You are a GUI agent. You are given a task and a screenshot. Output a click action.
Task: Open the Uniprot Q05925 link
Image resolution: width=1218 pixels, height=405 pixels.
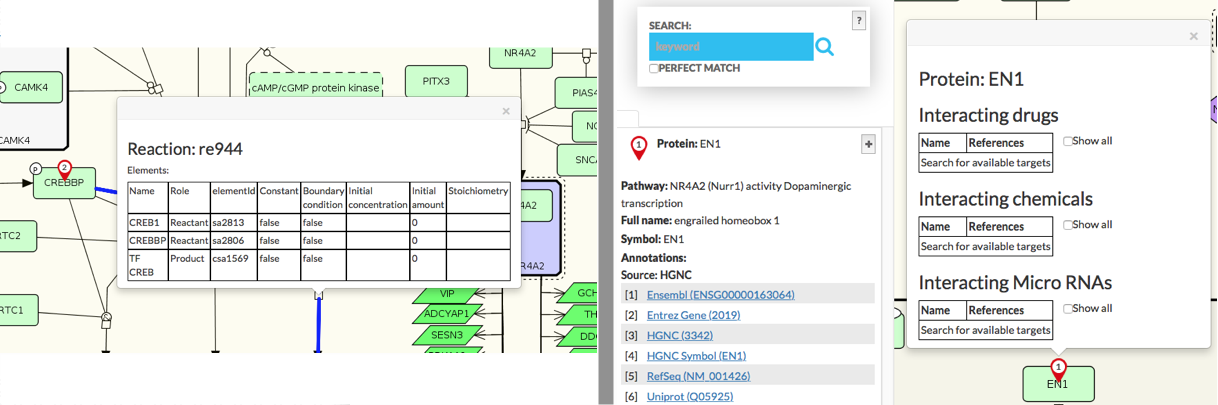690,397
